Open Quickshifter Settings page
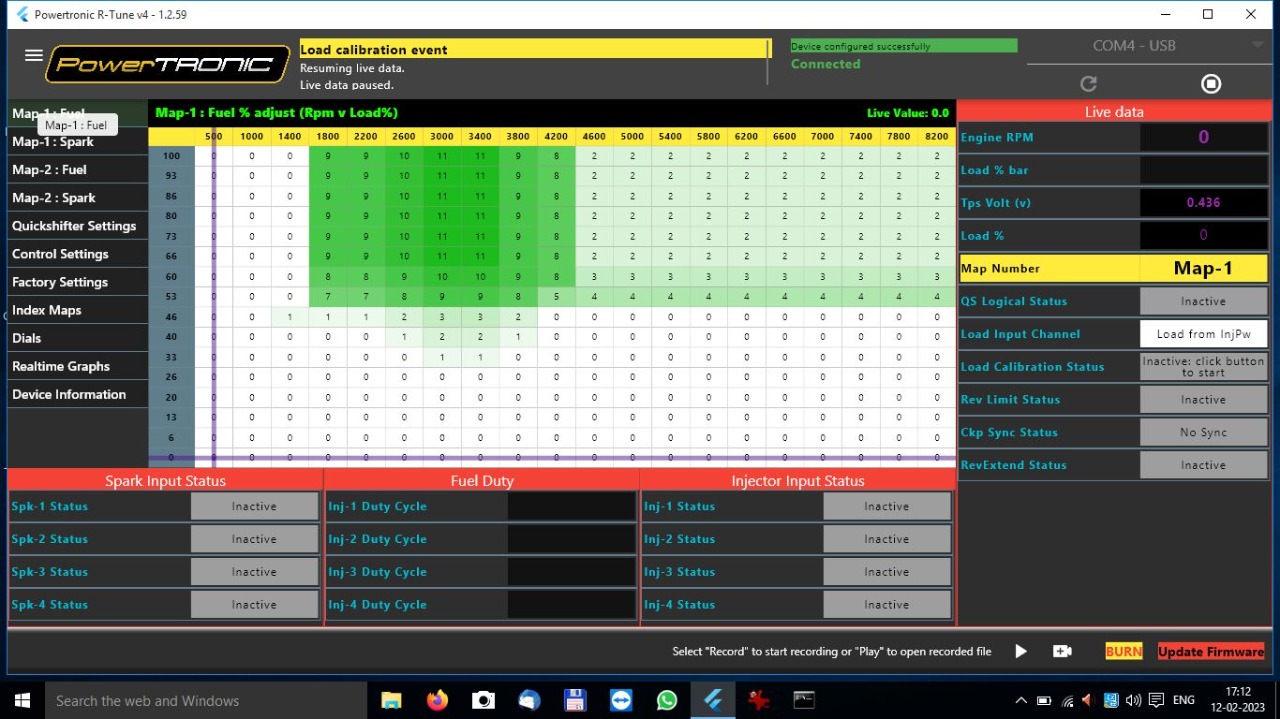 click(x=74, y=226)
